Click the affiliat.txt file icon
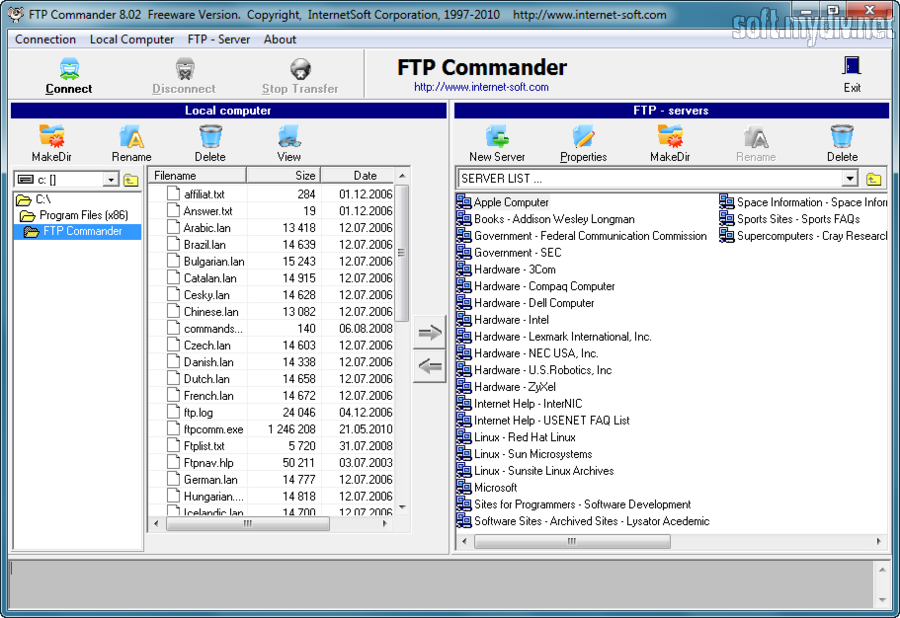The width and height of the screenshot is (900, 618). (x=173, y=194)
